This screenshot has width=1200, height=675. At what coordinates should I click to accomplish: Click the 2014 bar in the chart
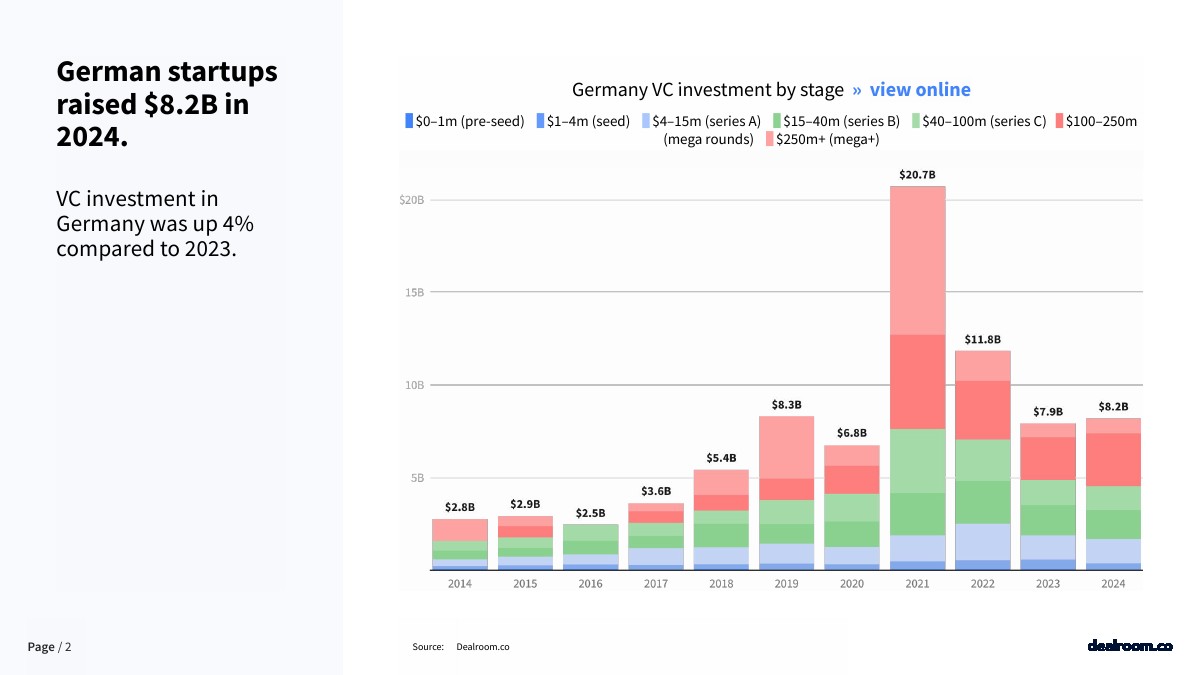(460, 545)
